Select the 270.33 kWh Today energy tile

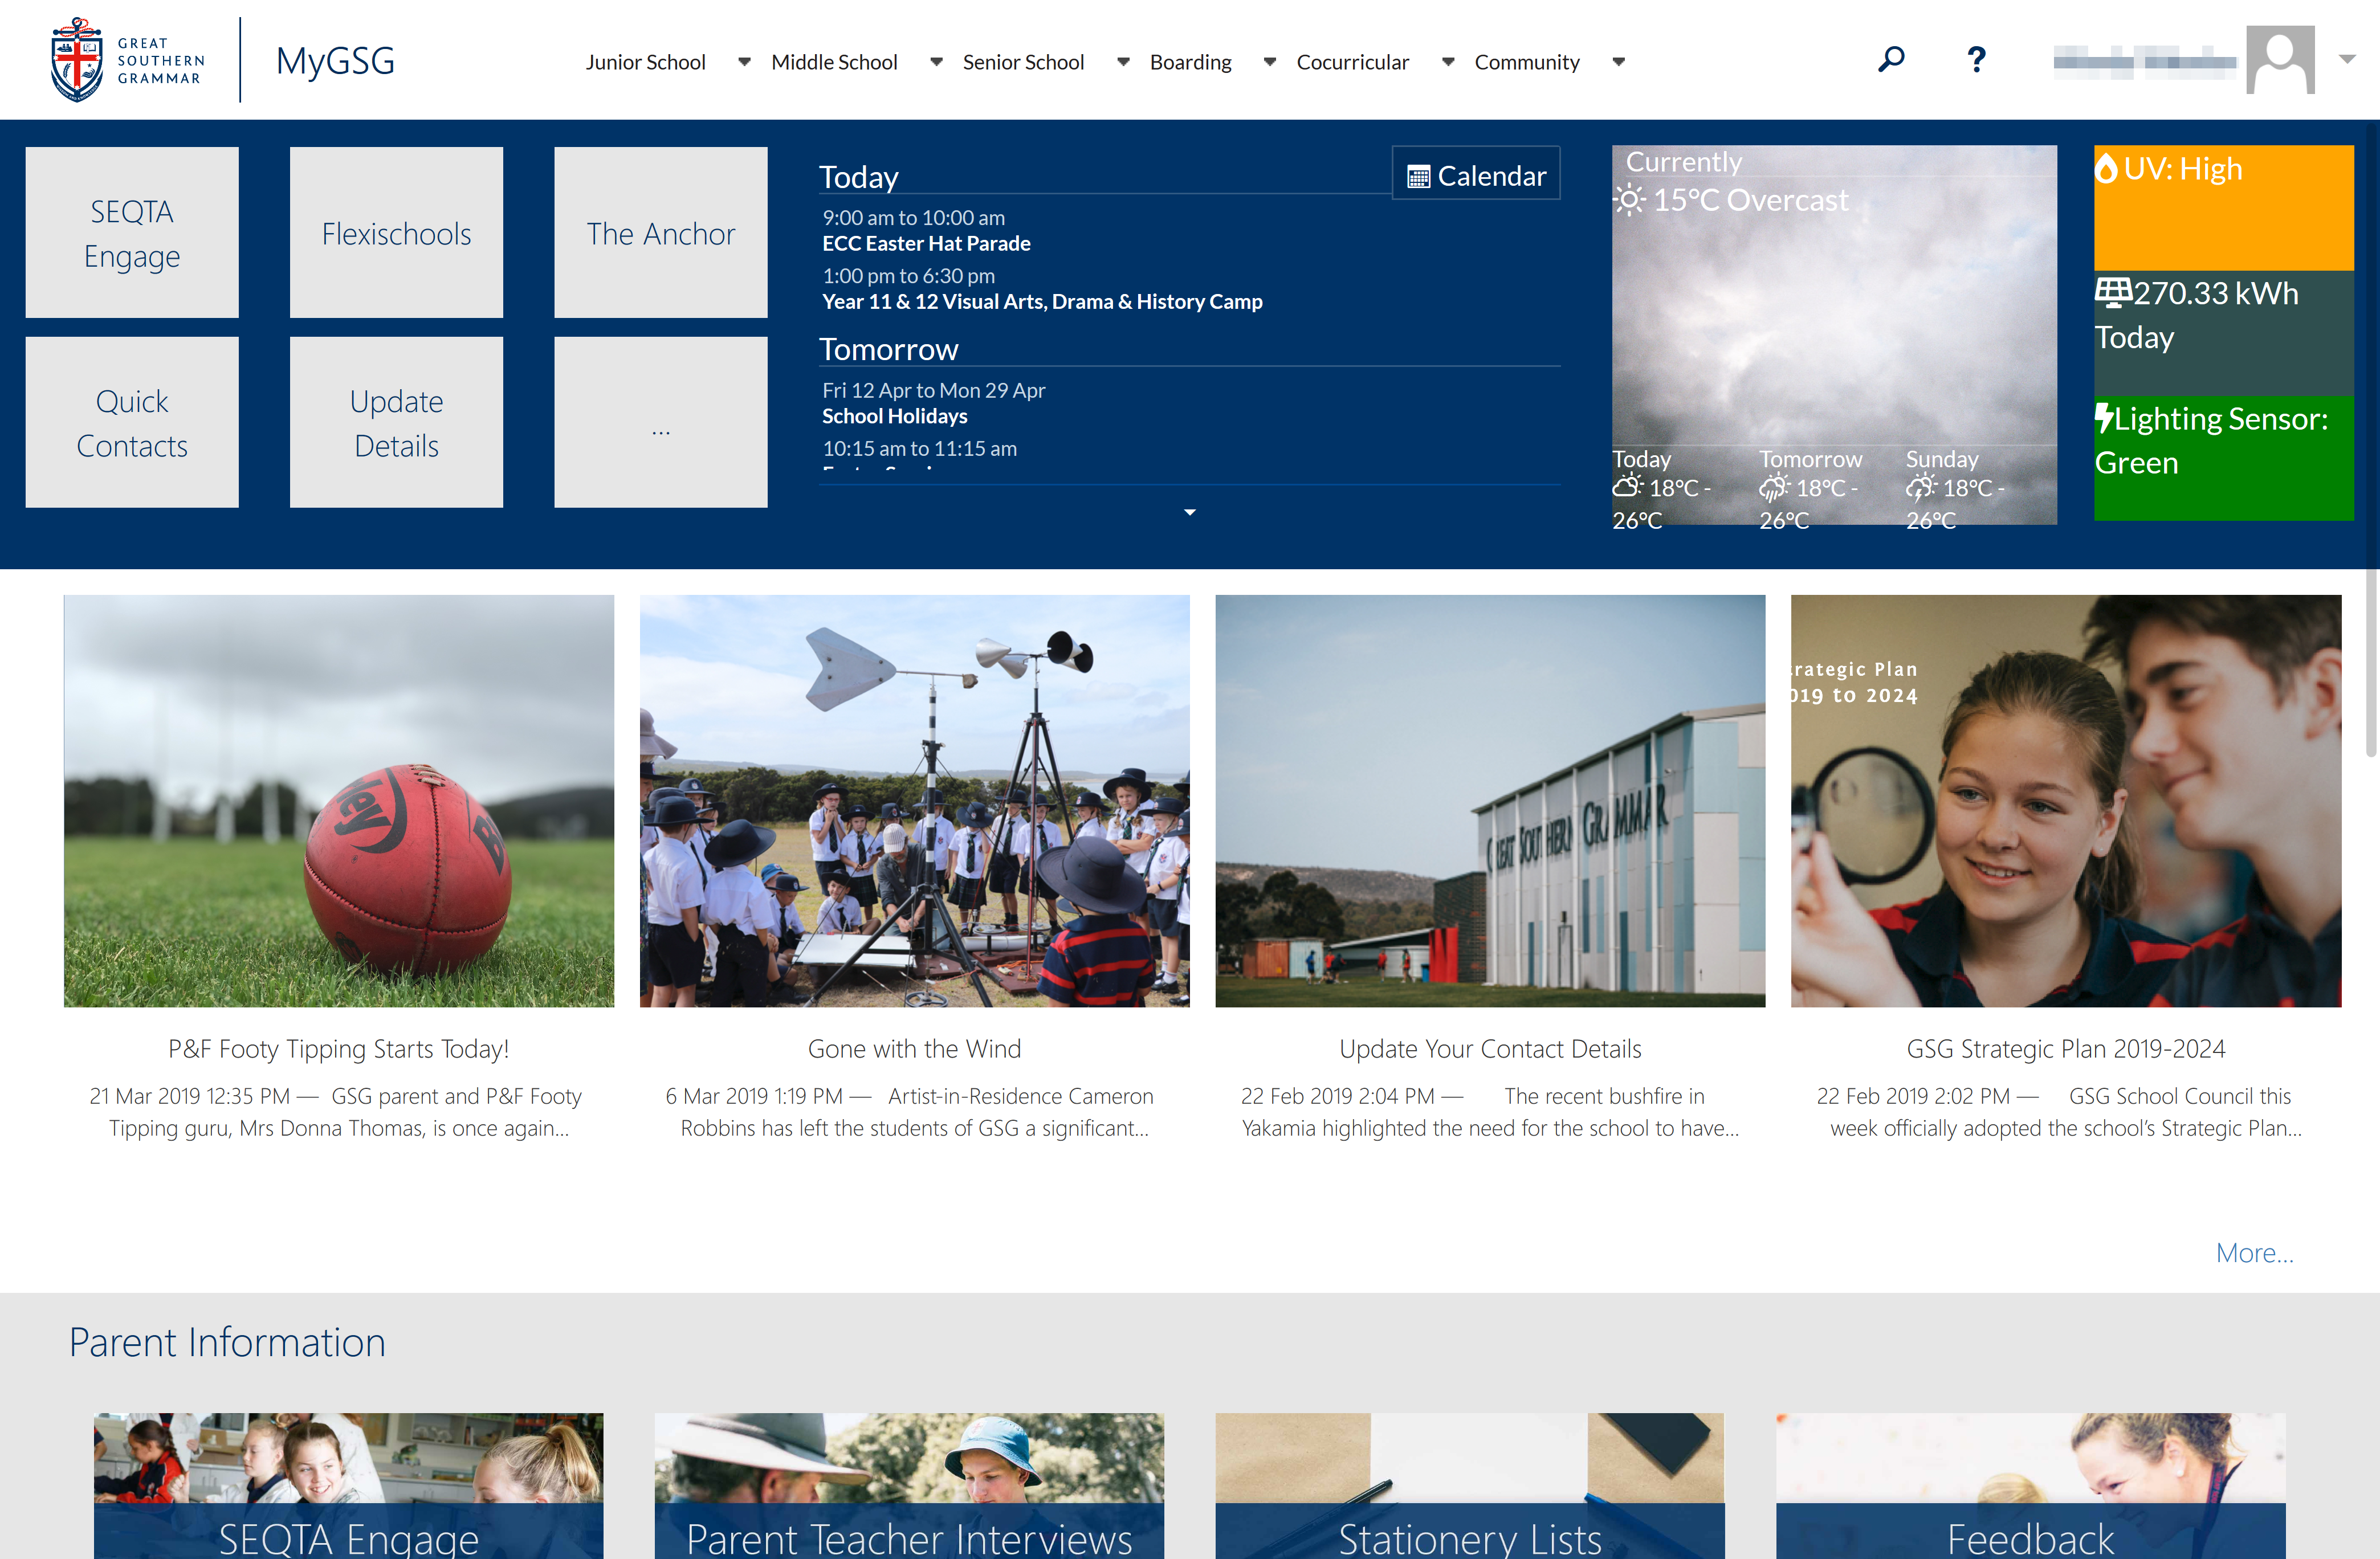(x=2223, y=333)
